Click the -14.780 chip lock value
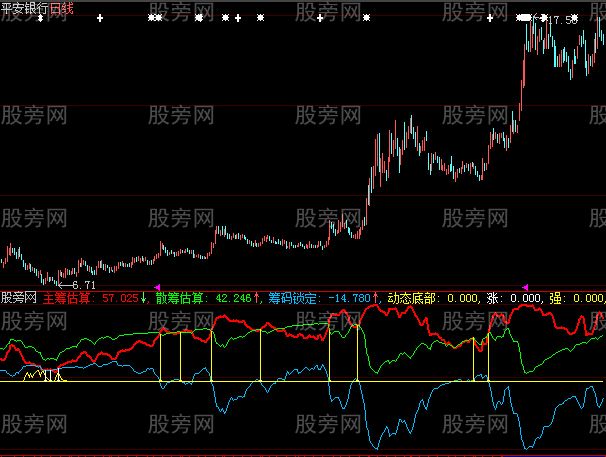Viewport: 606px width, 457px height. (349, 298)
